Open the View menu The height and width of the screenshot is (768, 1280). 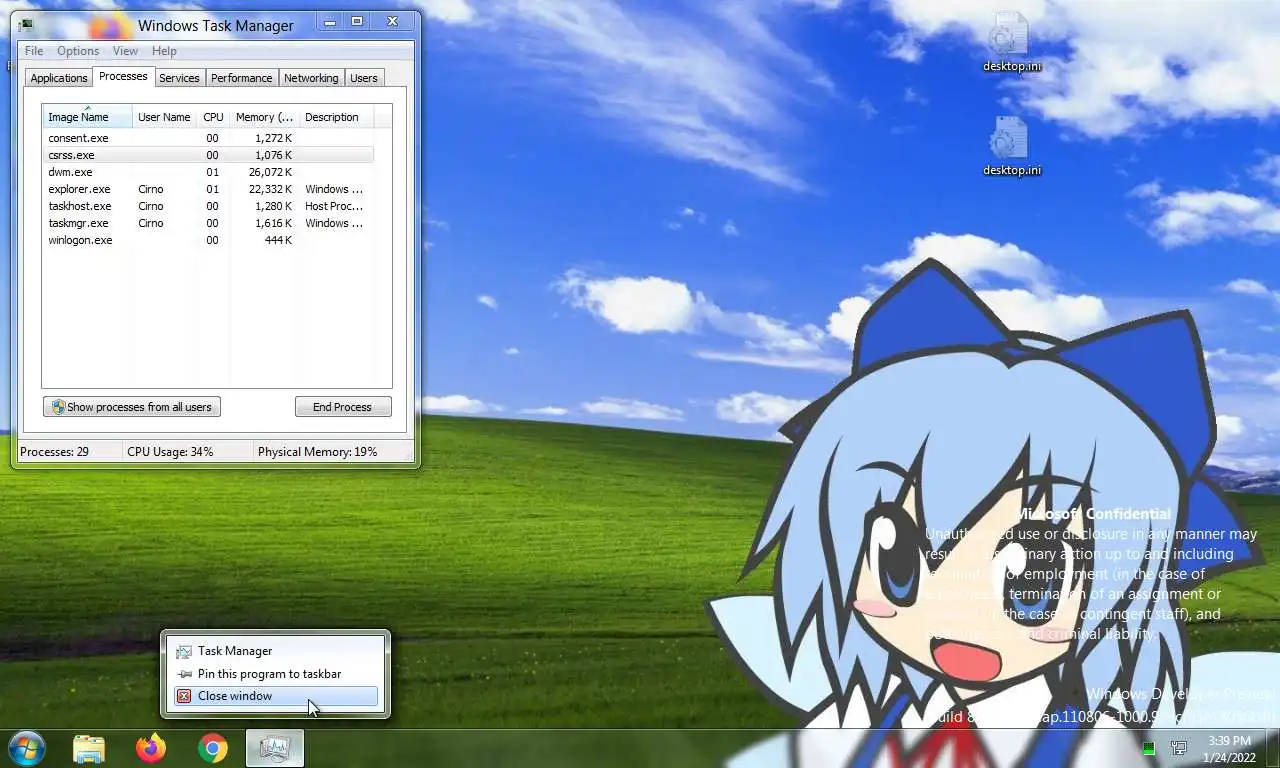[x=125, y=51]
